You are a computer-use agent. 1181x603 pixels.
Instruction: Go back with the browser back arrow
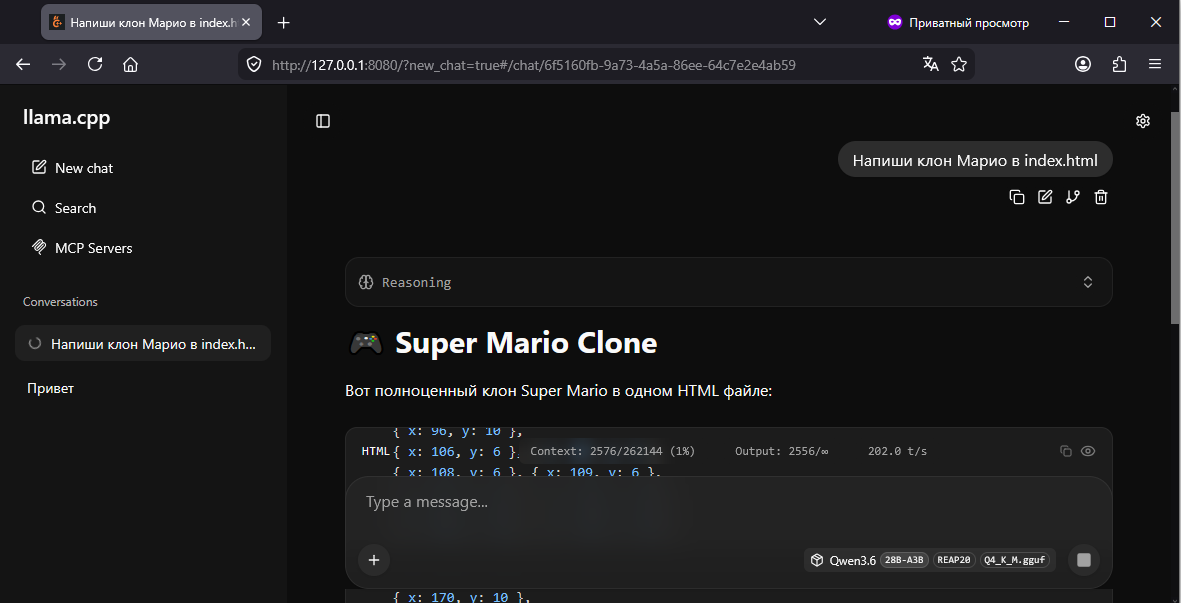tap(23, 65)
